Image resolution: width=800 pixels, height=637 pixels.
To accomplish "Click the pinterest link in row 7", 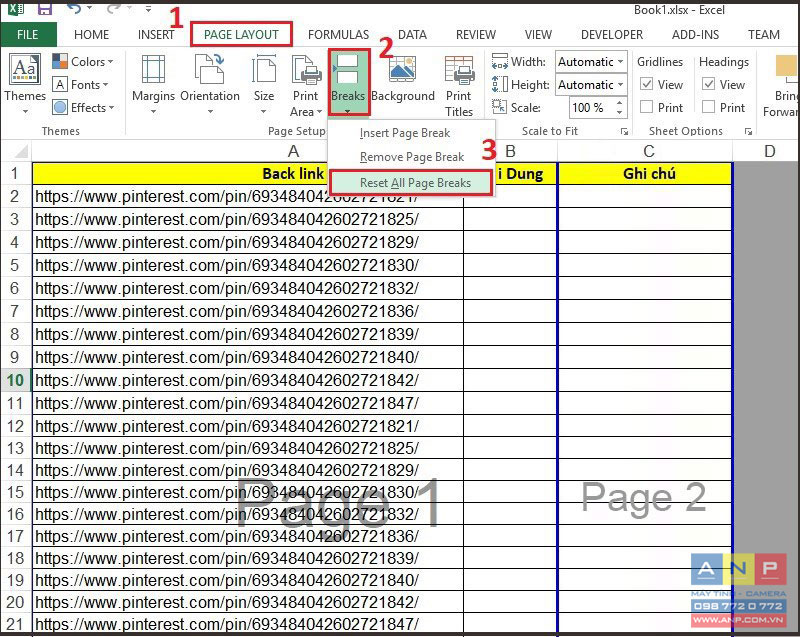I will [x=227, y=311].
